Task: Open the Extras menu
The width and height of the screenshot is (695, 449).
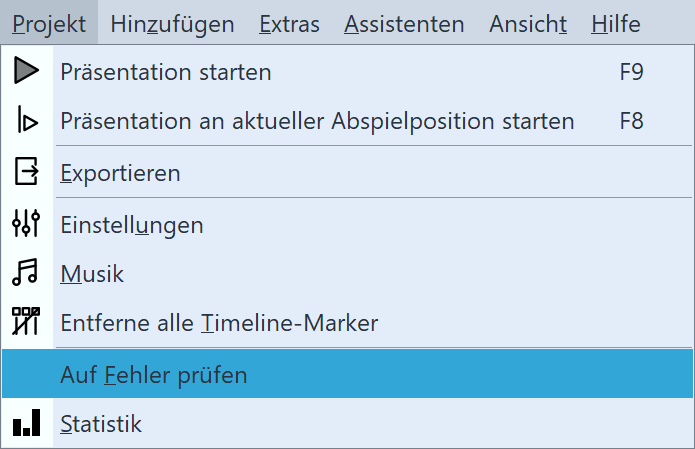Action: click(x=289, y=23)
